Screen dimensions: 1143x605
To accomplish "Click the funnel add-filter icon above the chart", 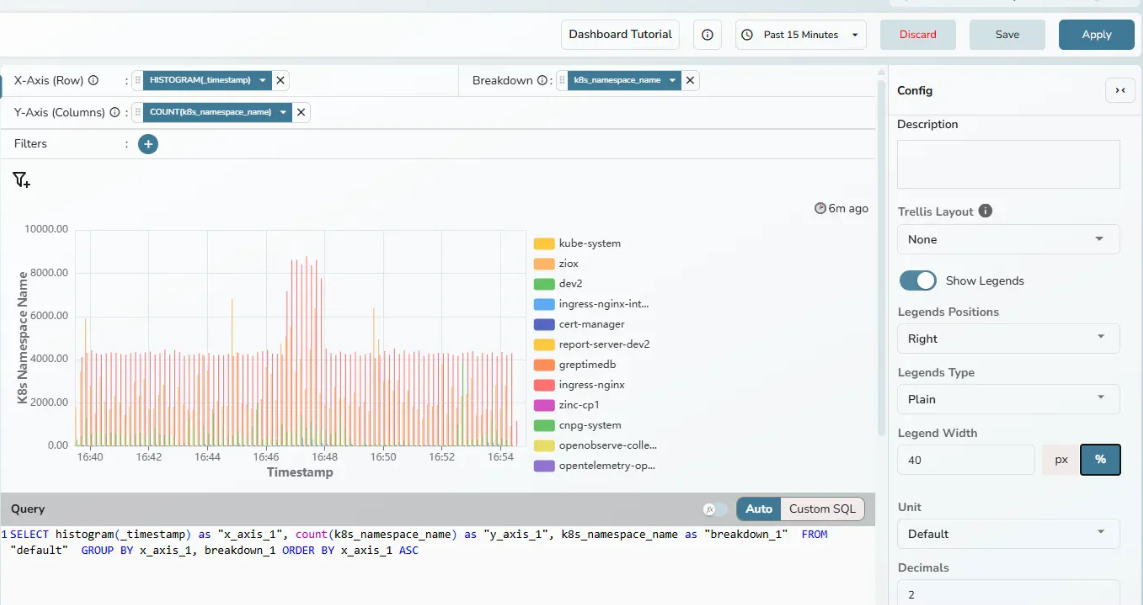I will point(21,180).
